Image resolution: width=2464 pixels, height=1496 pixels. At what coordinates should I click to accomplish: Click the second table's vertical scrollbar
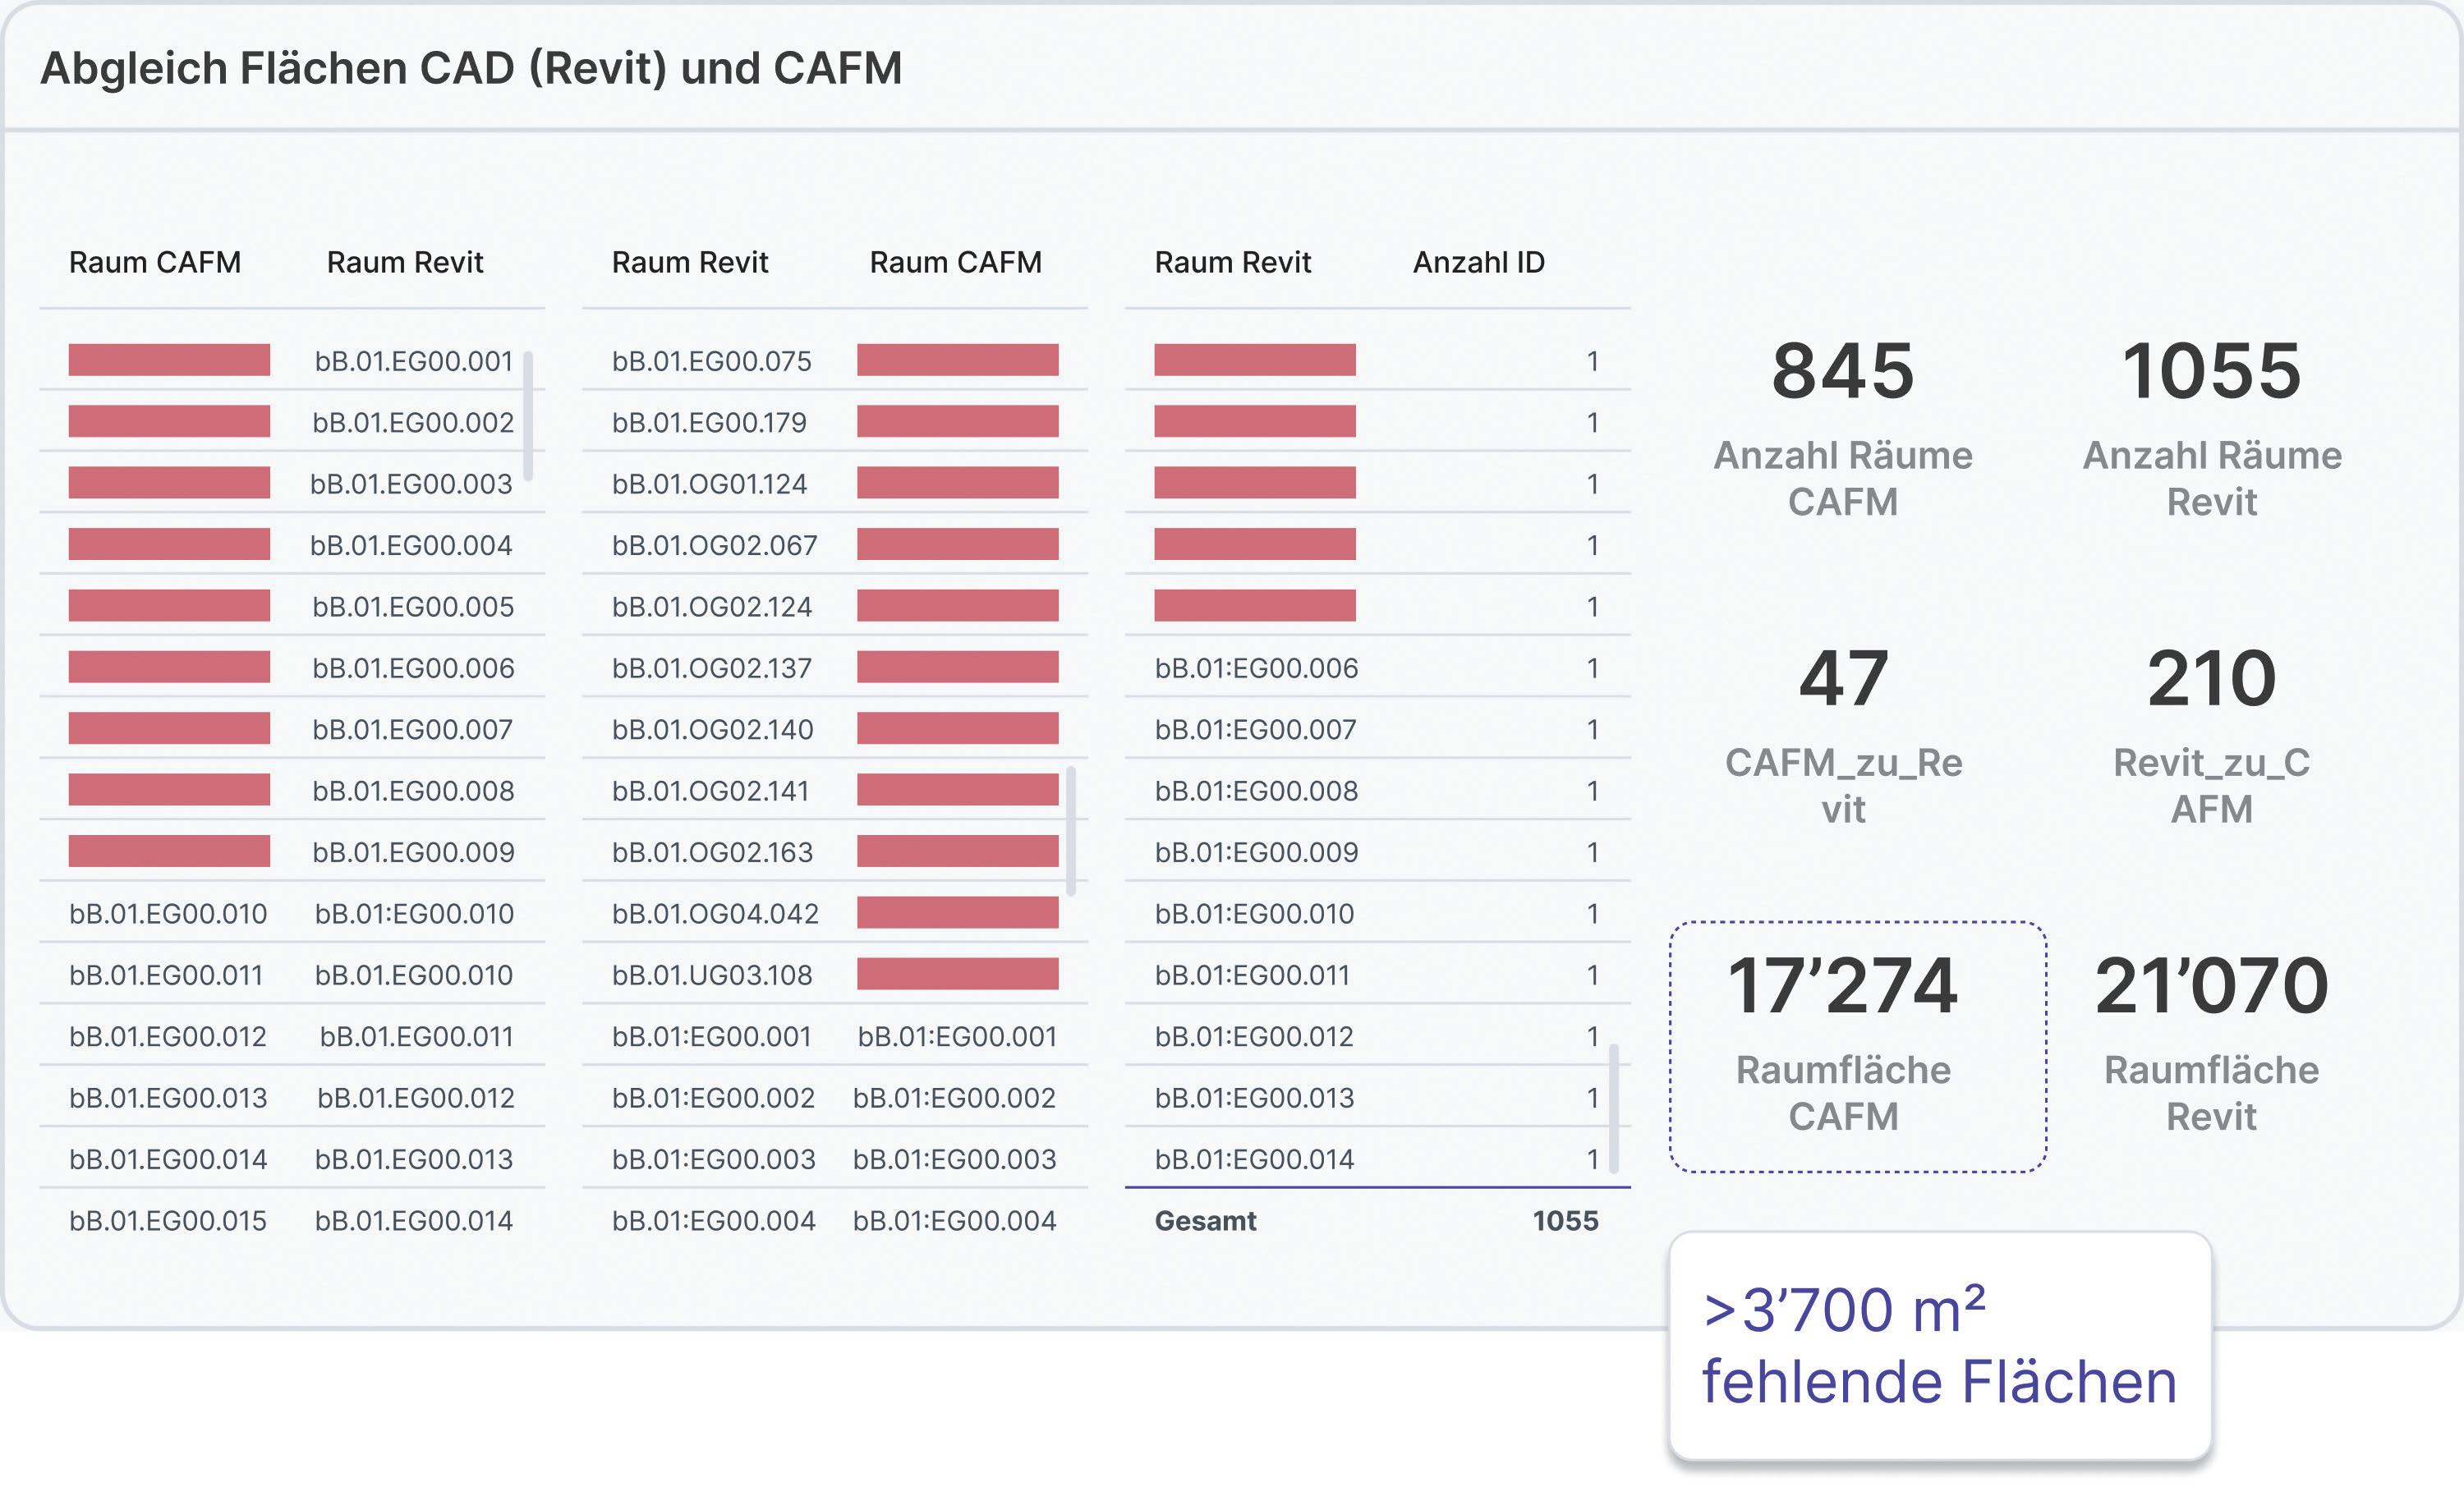(x=1071, y=830)
